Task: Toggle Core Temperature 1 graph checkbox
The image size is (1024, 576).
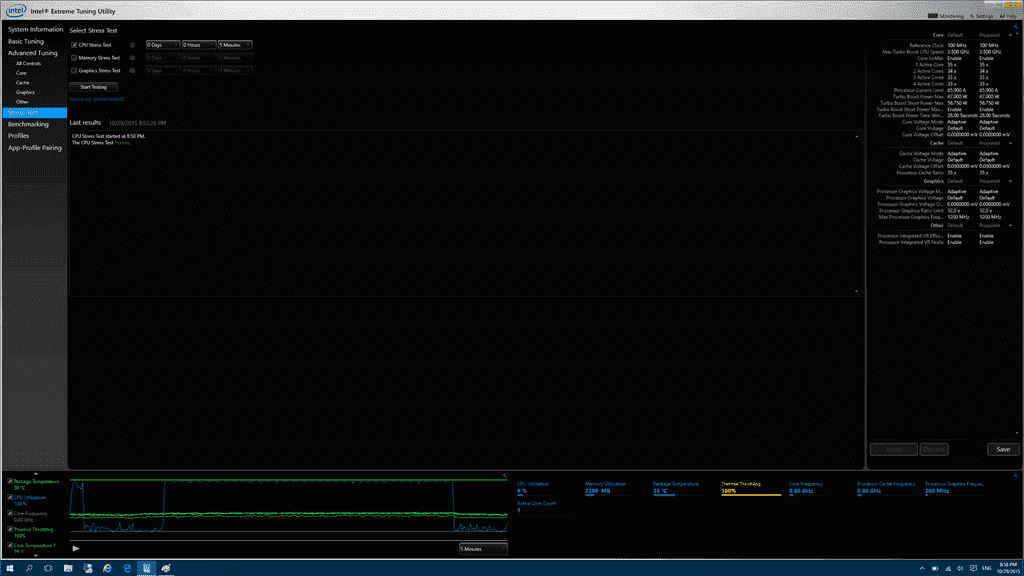Action: coord(10,545)
